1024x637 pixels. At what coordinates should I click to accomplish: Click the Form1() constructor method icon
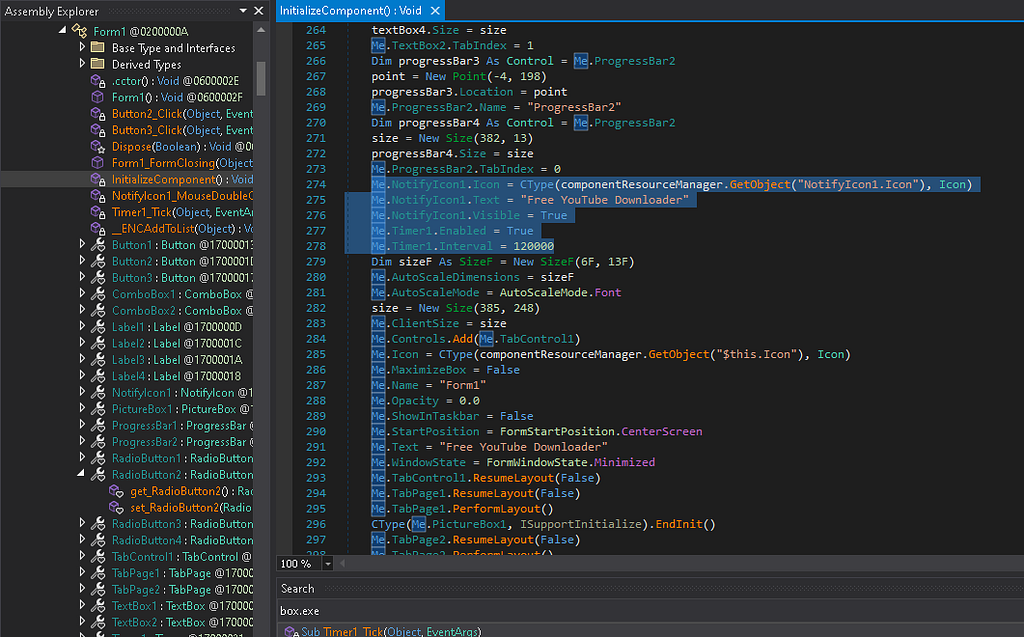pyautogui.click(x=98, y=97)
